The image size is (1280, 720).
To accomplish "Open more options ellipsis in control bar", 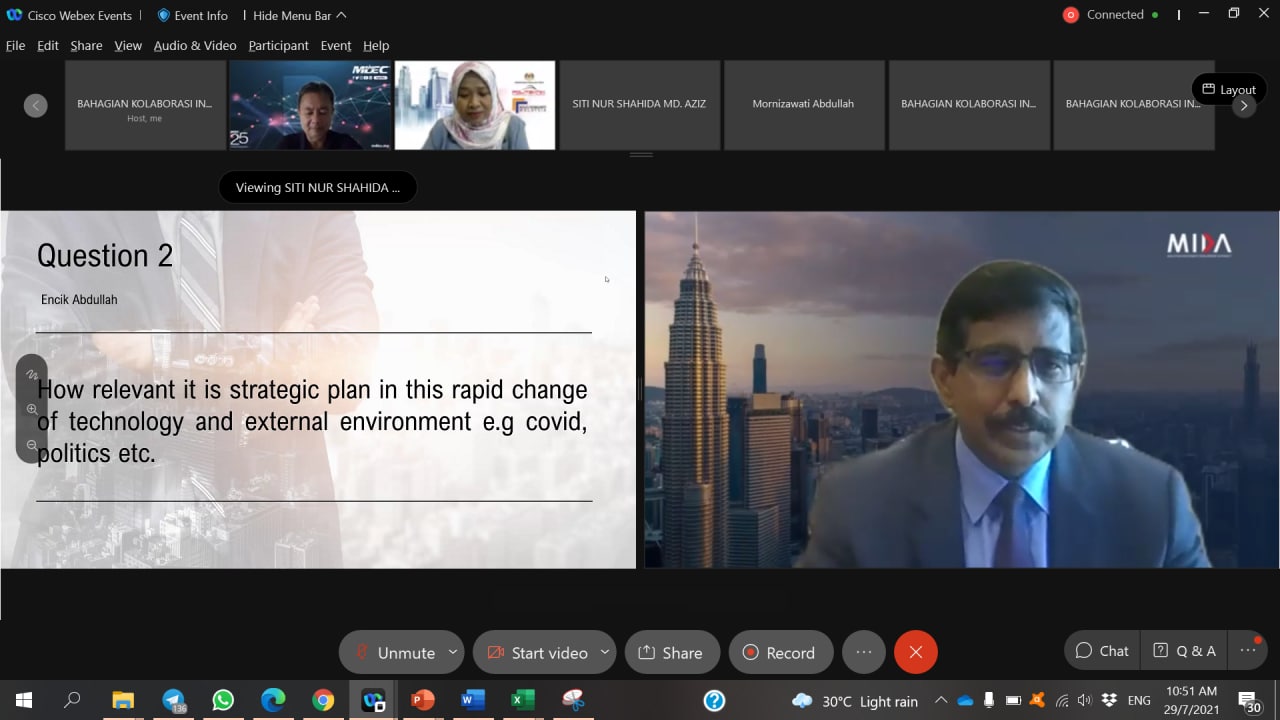I will coord(864,652).
